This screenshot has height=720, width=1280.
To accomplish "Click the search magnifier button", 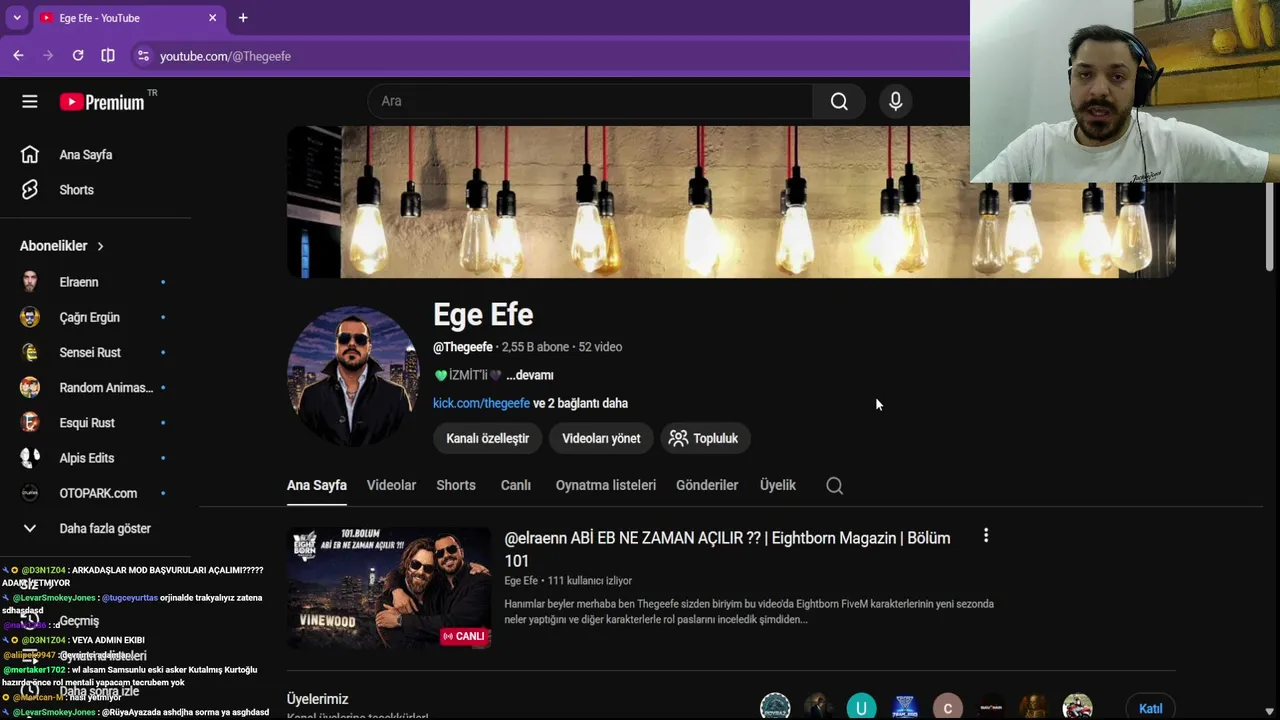I will [839, 101].
